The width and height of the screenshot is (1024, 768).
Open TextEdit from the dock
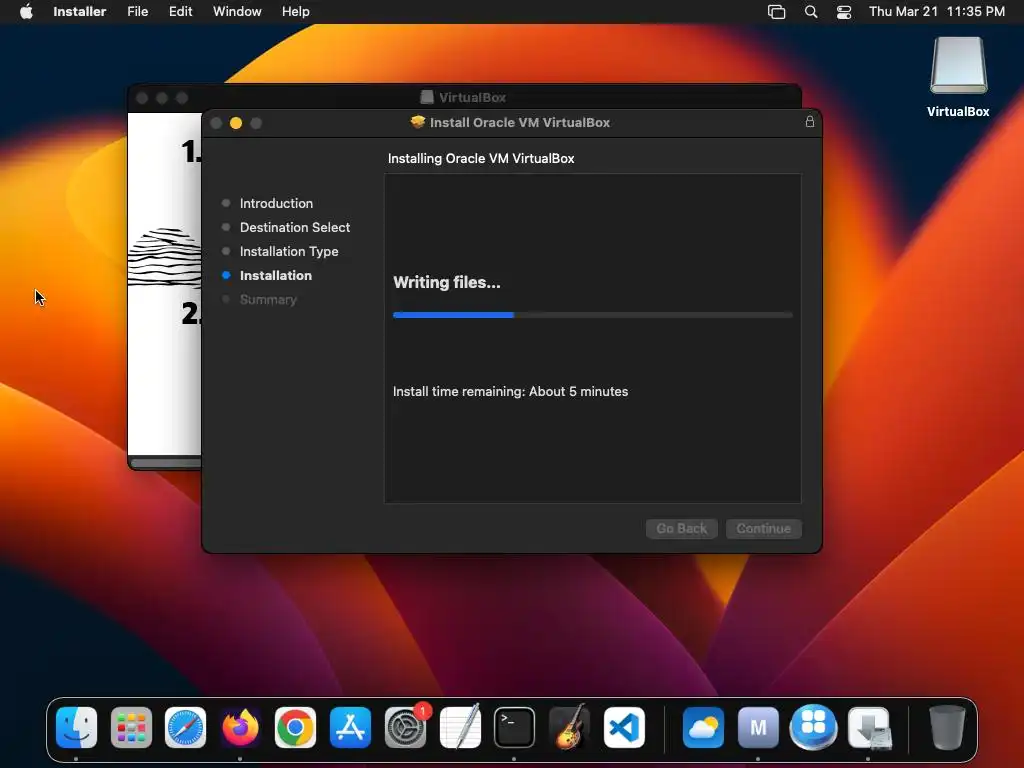tap(460, 728)
